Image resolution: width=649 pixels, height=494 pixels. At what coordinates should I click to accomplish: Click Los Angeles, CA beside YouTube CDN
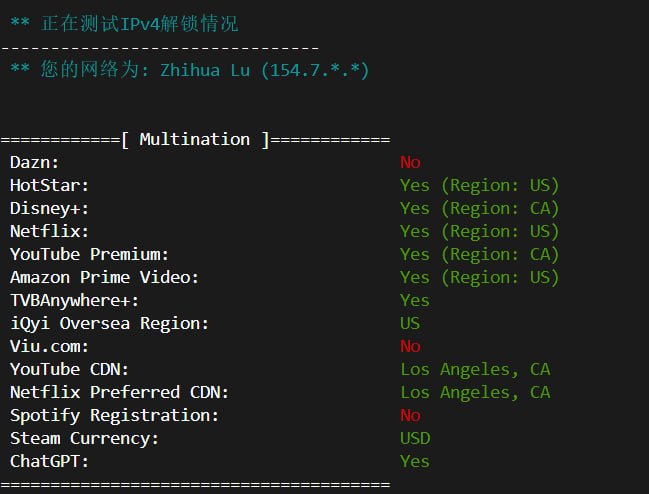[475, 369]
